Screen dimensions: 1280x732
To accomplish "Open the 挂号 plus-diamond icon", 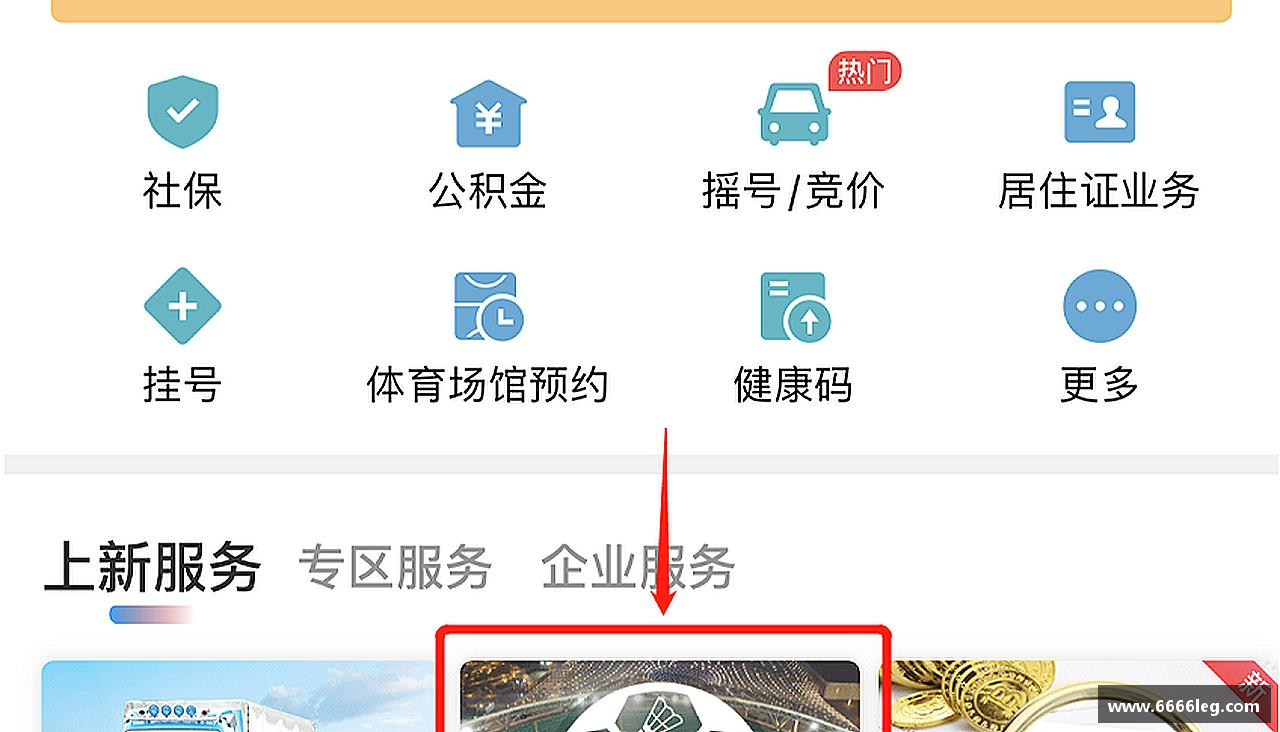I will click(182, 306).
